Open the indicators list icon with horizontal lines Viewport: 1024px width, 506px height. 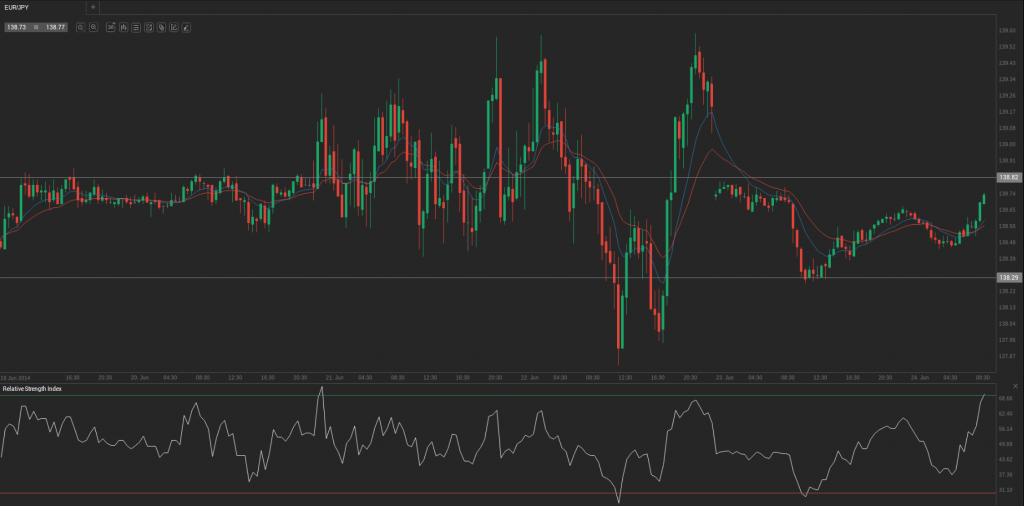click(x=135, y=27)
